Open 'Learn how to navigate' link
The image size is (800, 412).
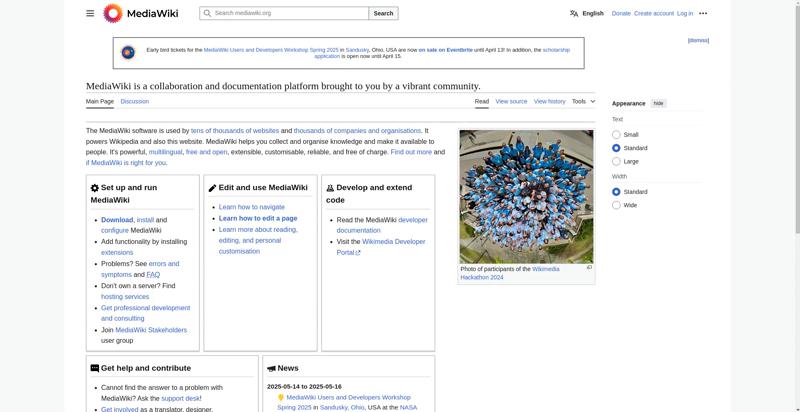click(252, 207)
